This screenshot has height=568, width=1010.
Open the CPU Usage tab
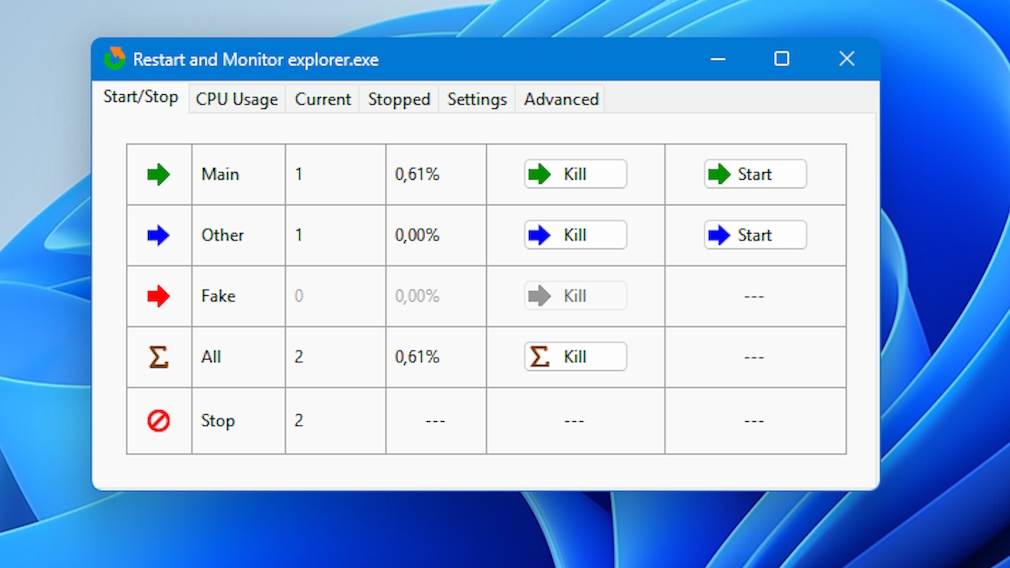(x=236, y=99)
